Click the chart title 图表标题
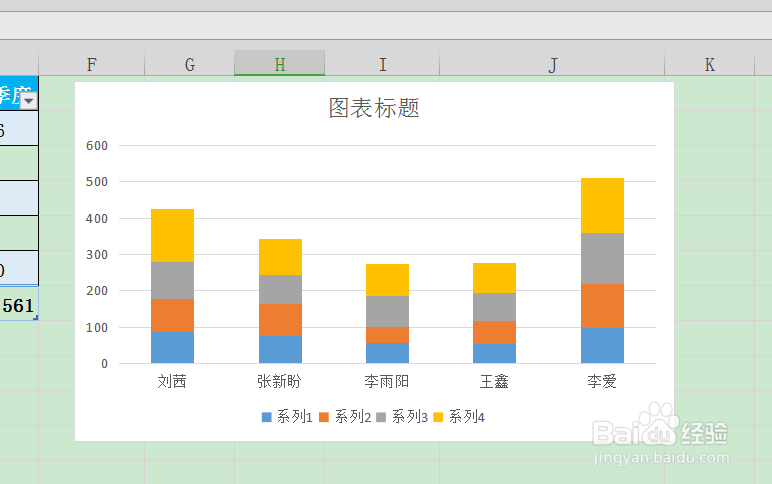Image resolution: width=772 pixels, height=484 pixels. [x=374, y=108]
